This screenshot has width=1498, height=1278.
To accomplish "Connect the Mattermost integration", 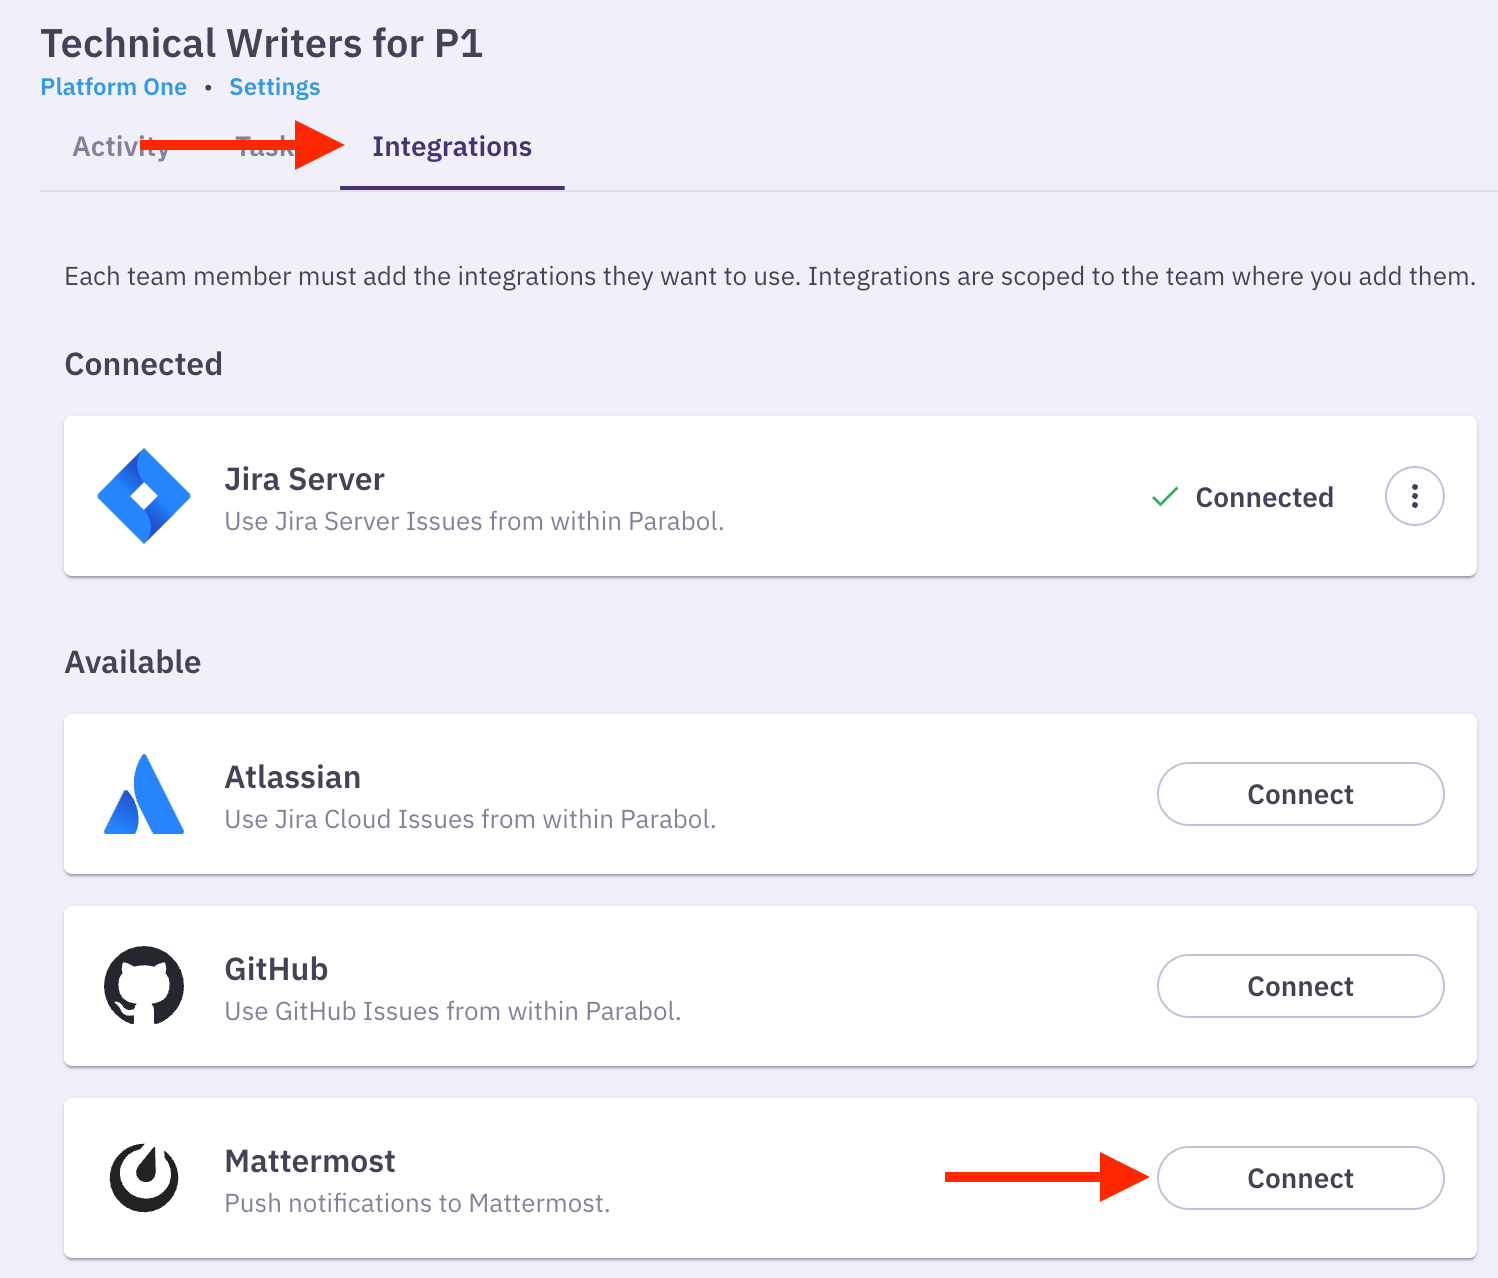I will pyautogui.click(x=1300, y=1178).
